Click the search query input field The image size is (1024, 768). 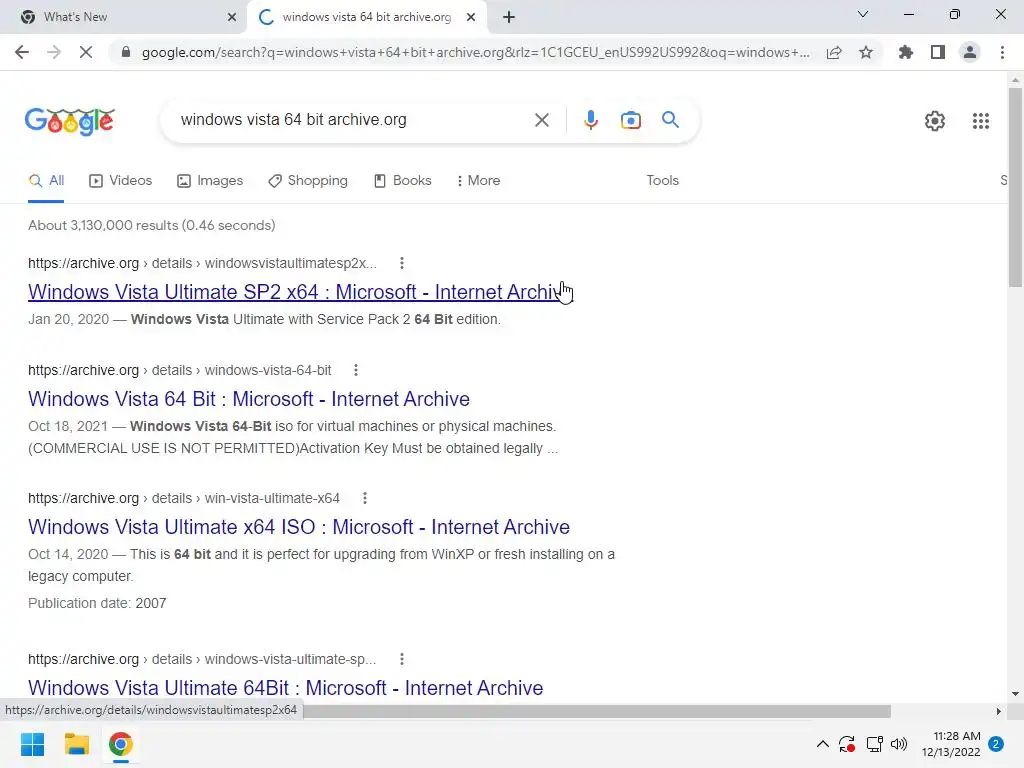coord(353,120)
